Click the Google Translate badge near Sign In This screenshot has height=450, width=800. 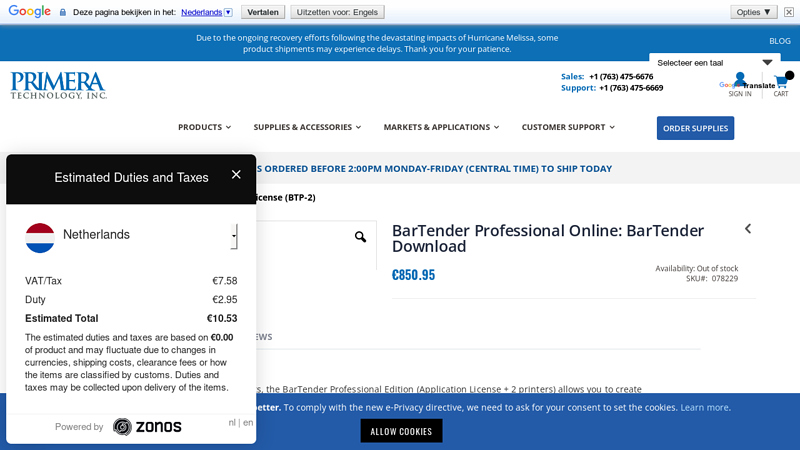coord(747,85)
